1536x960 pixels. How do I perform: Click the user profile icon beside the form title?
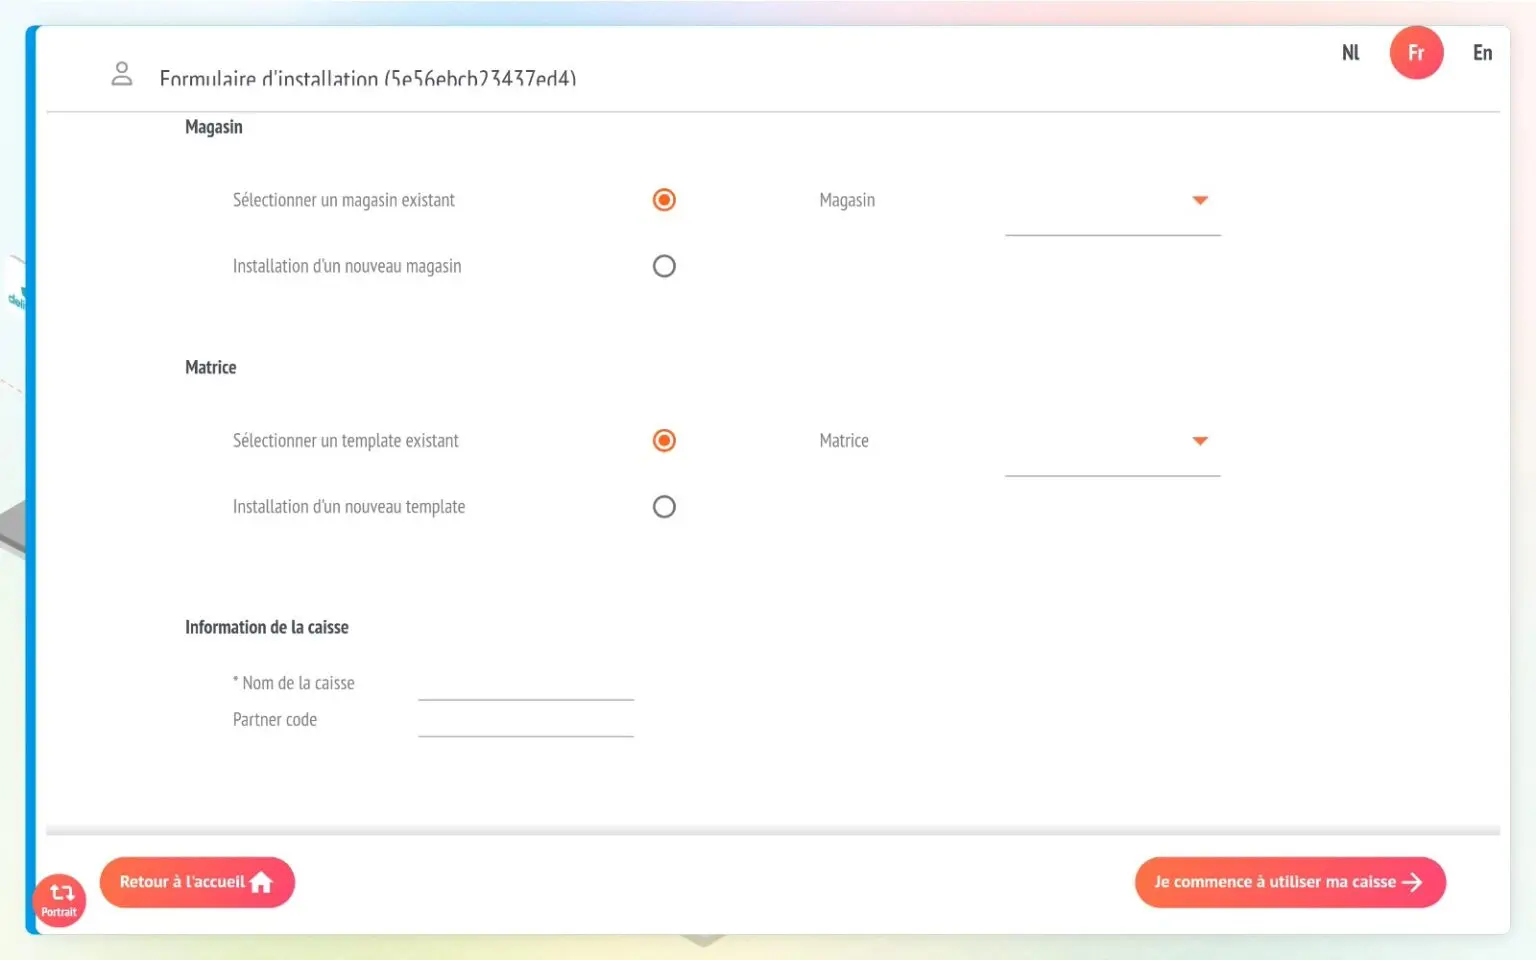pyautogui.click(x=121, y=74)
